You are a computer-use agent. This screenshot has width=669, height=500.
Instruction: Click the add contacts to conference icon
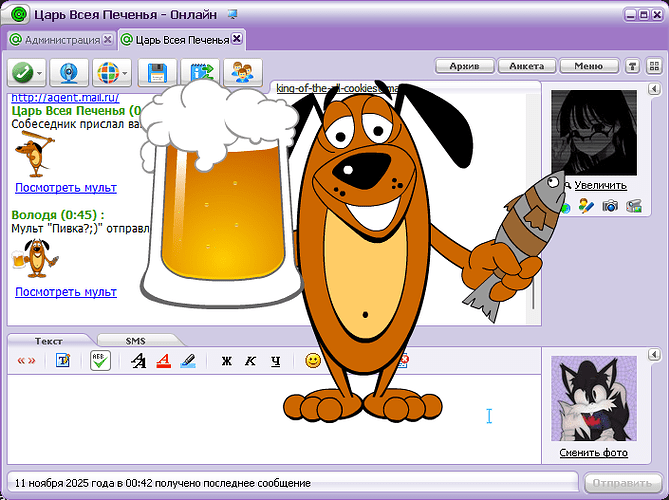click(242, 73)
